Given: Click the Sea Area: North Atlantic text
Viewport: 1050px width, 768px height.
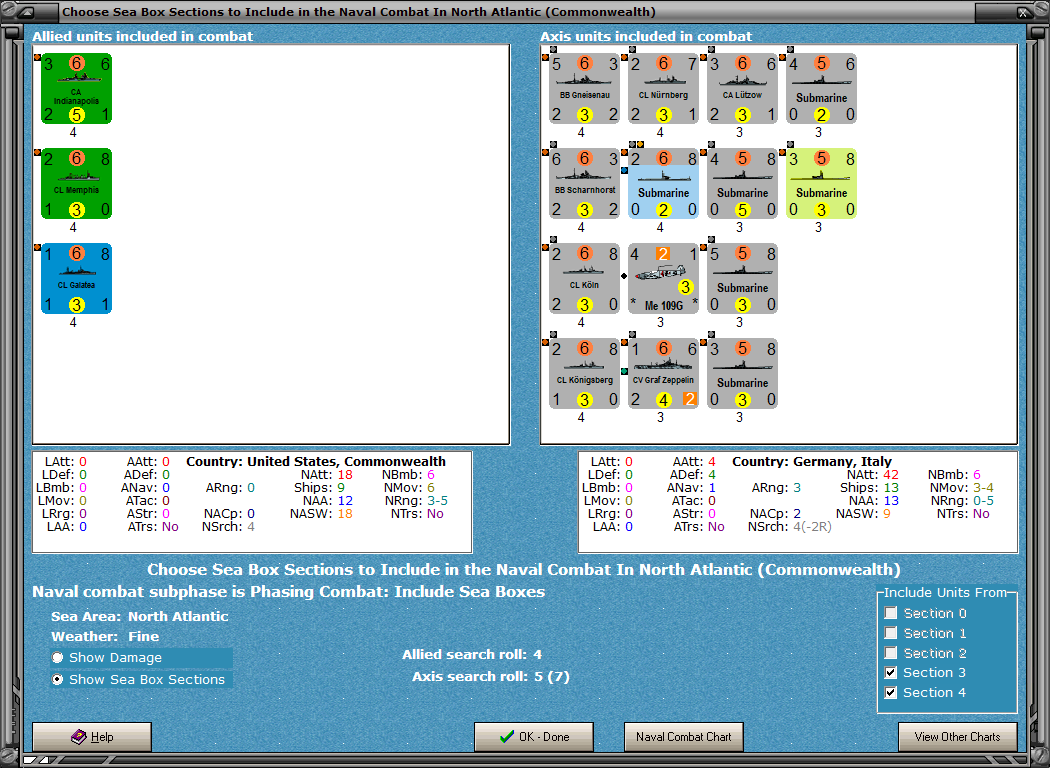Looking at the screenshot, I should tap(139, 616).
